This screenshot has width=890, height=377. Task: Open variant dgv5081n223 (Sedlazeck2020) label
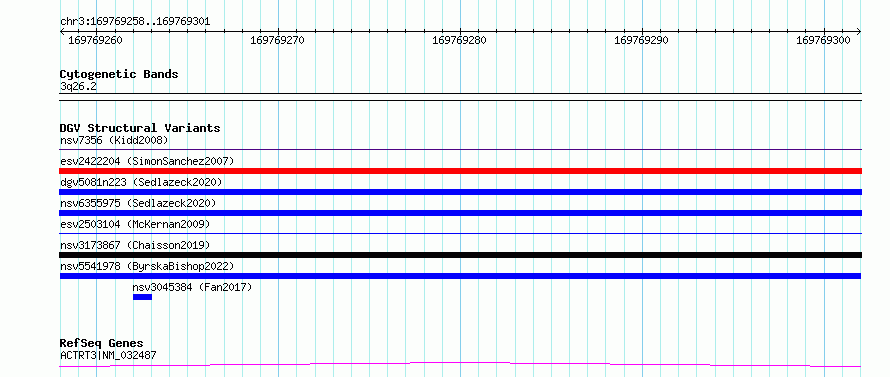click(x=141, y=182)
